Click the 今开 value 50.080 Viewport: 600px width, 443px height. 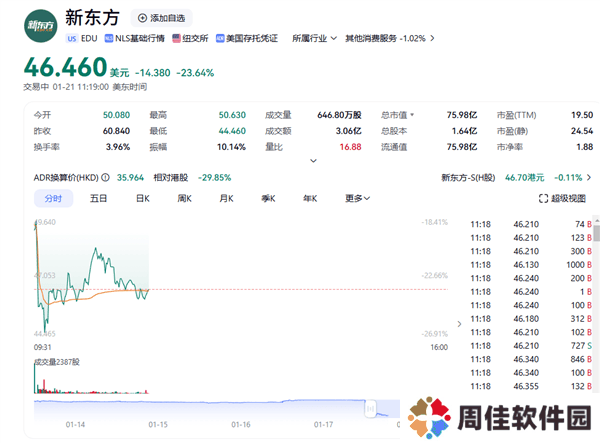(116, 115)
